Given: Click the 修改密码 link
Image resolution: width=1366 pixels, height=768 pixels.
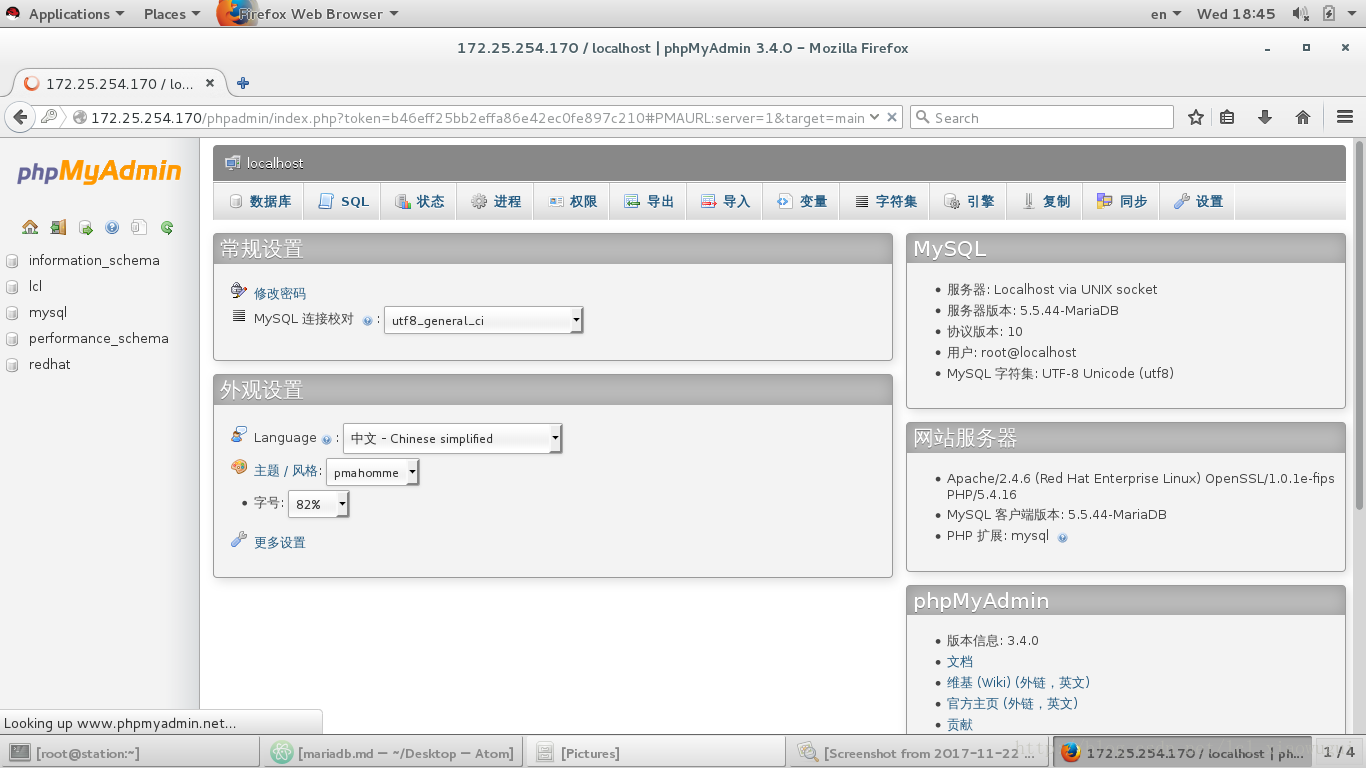Looking at the screenshot, I should (x=280, y=294).
